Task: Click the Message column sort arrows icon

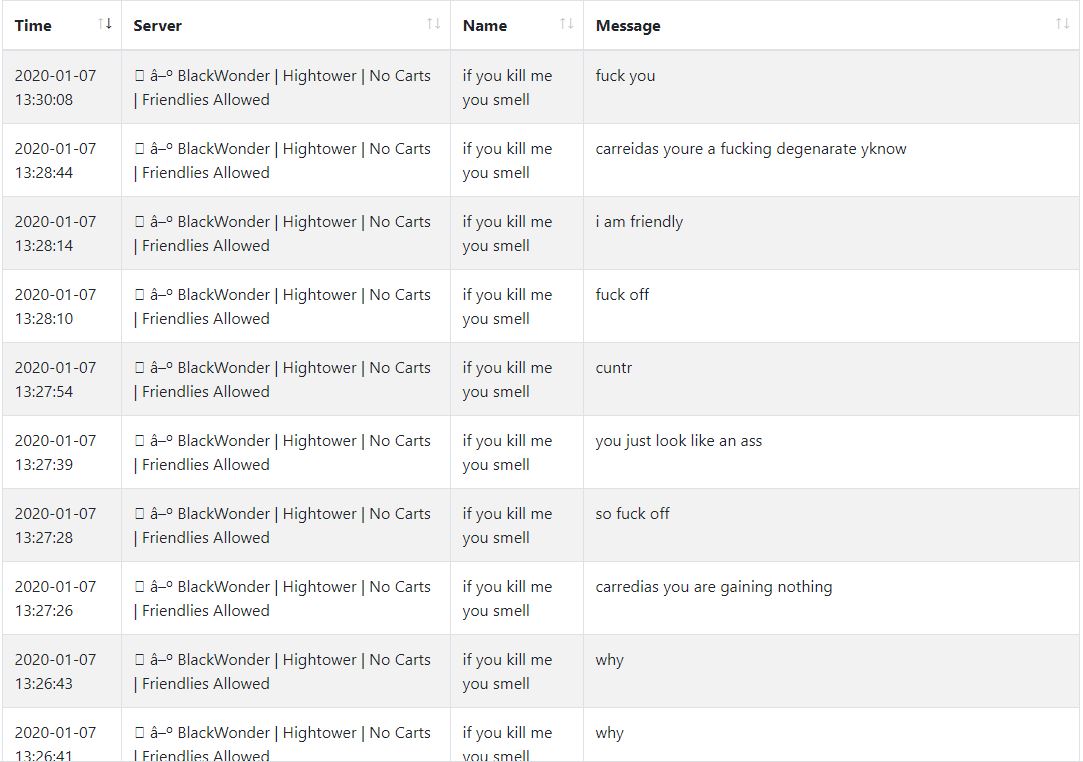Action: click(x=1062, y=24)
